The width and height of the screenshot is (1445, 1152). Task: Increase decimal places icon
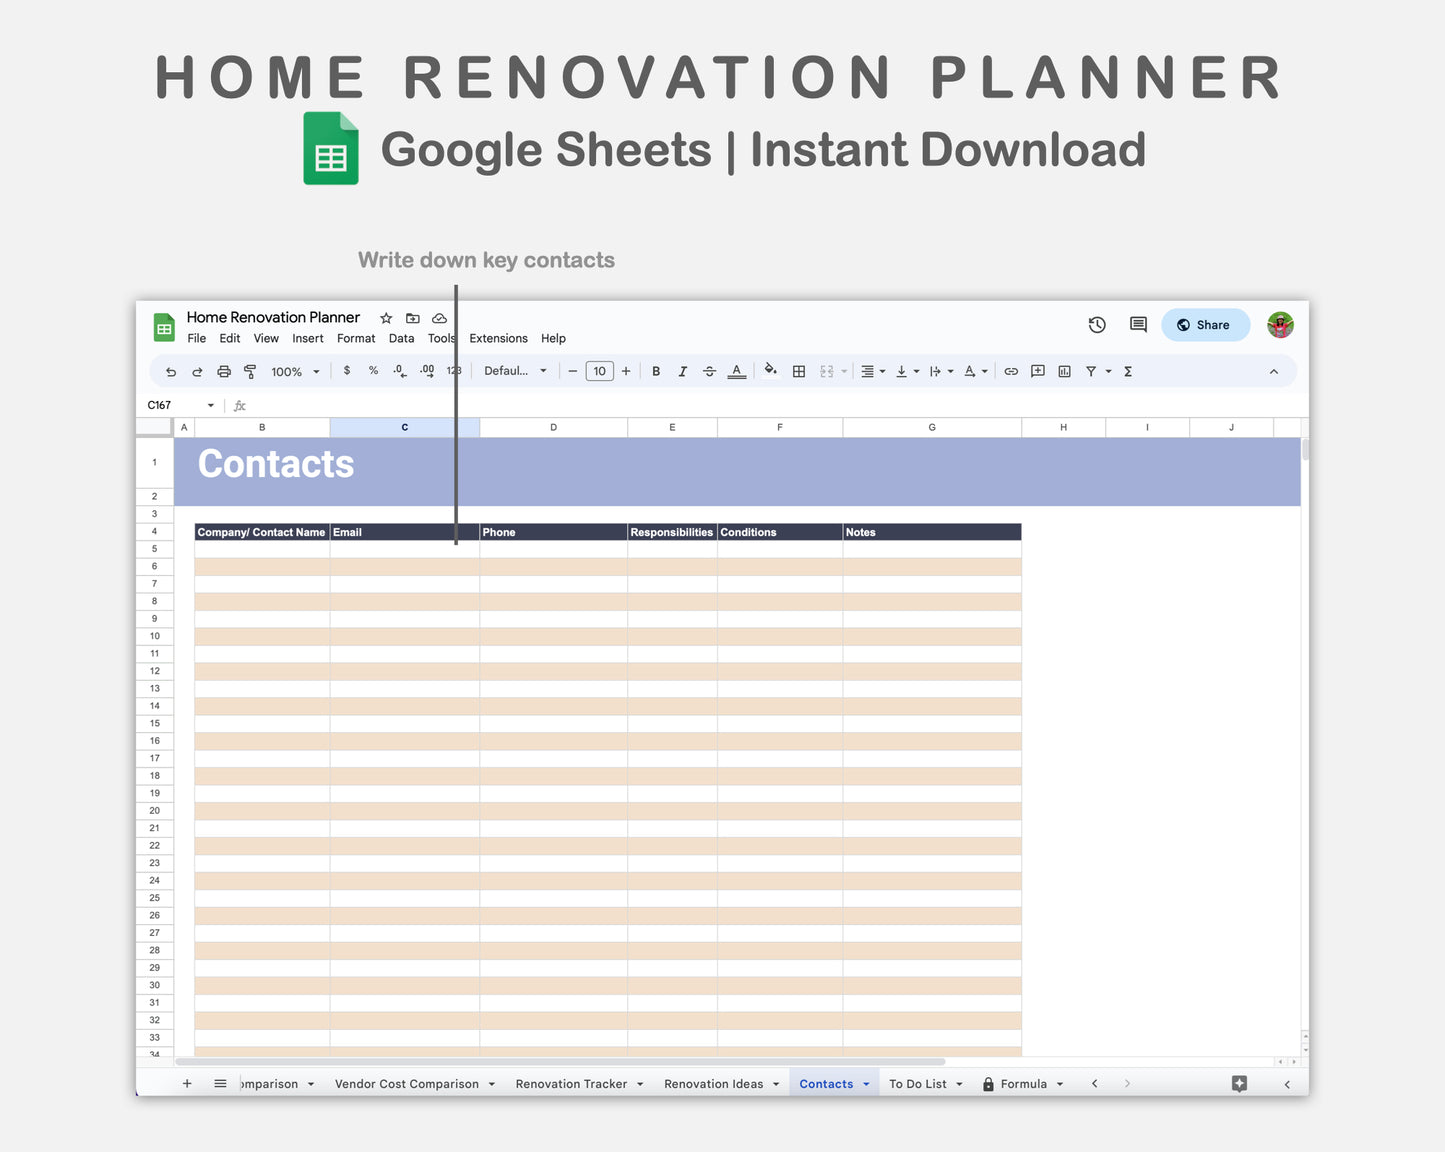coord(427,371)
